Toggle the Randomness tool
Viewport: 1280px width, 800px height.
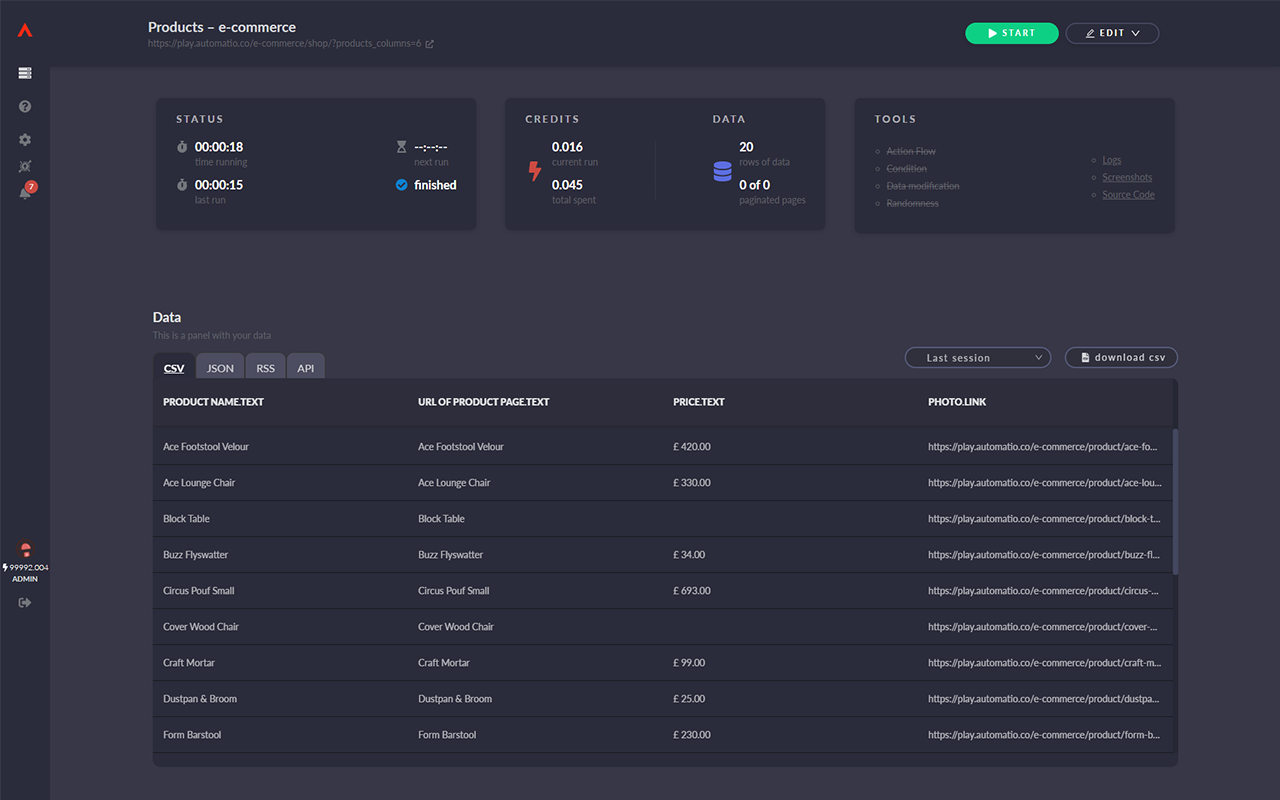tap(913, 203)
